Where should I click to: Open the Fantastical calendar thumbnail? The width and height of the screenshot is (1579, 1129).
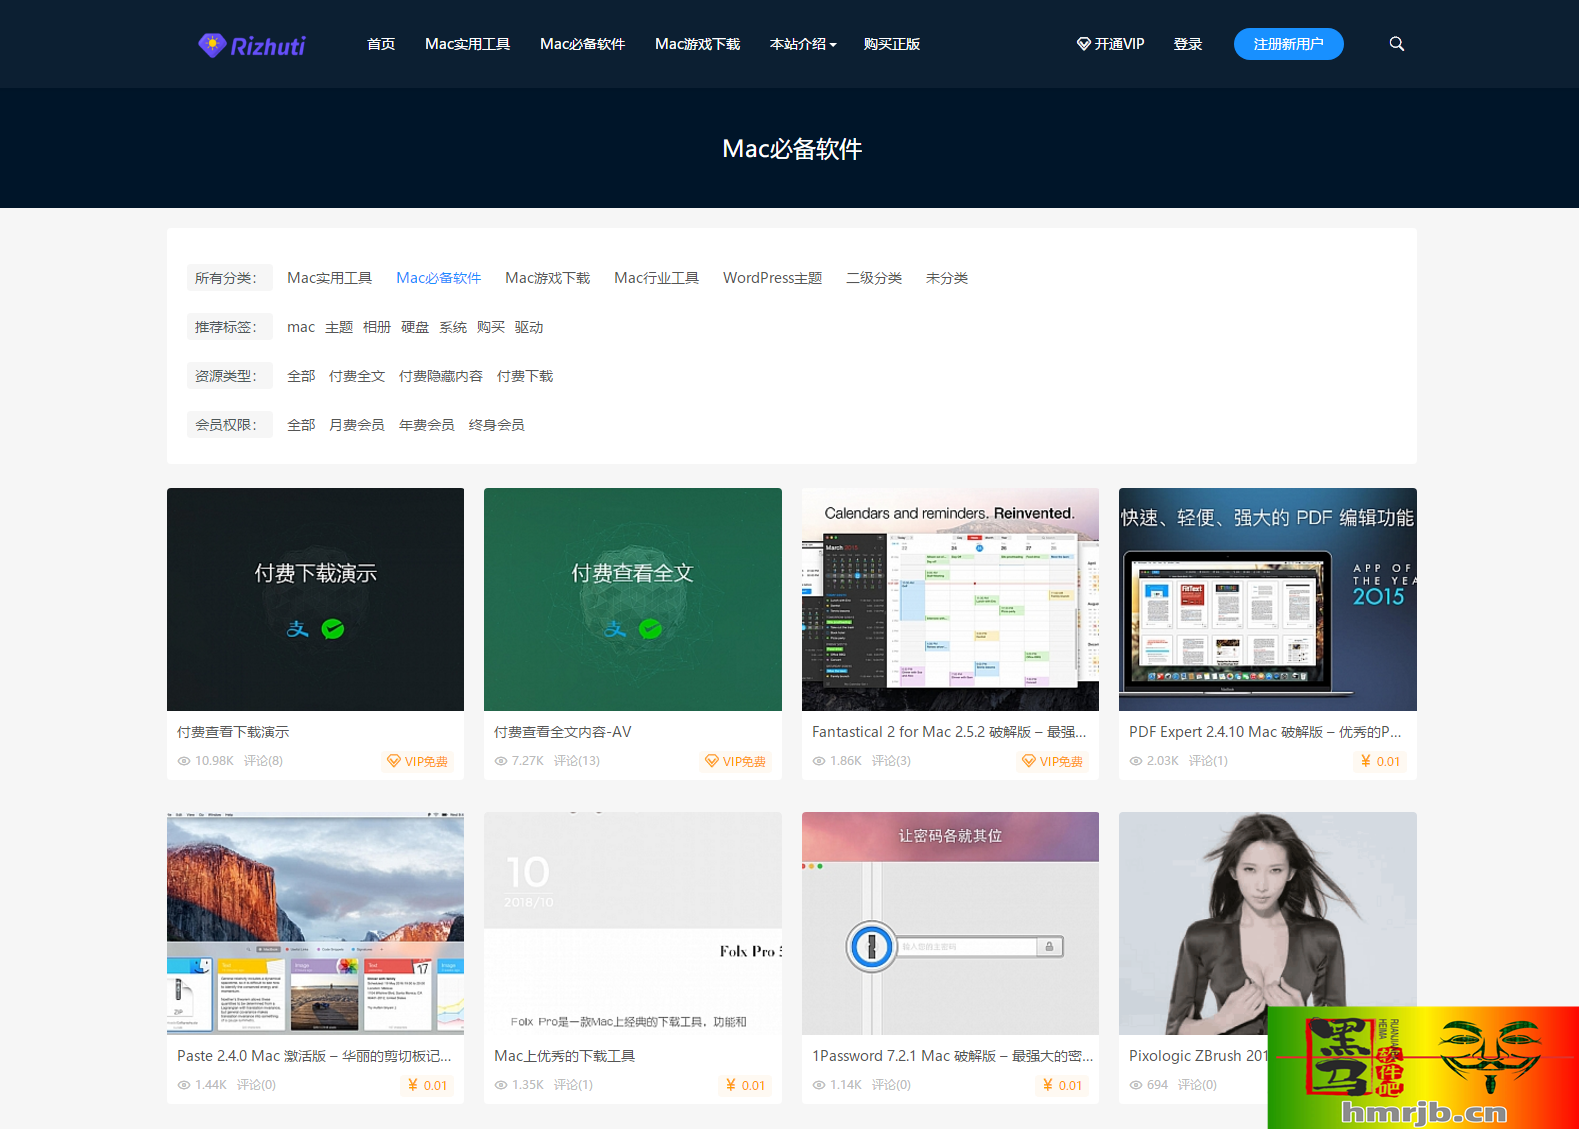tap(950, 599)
